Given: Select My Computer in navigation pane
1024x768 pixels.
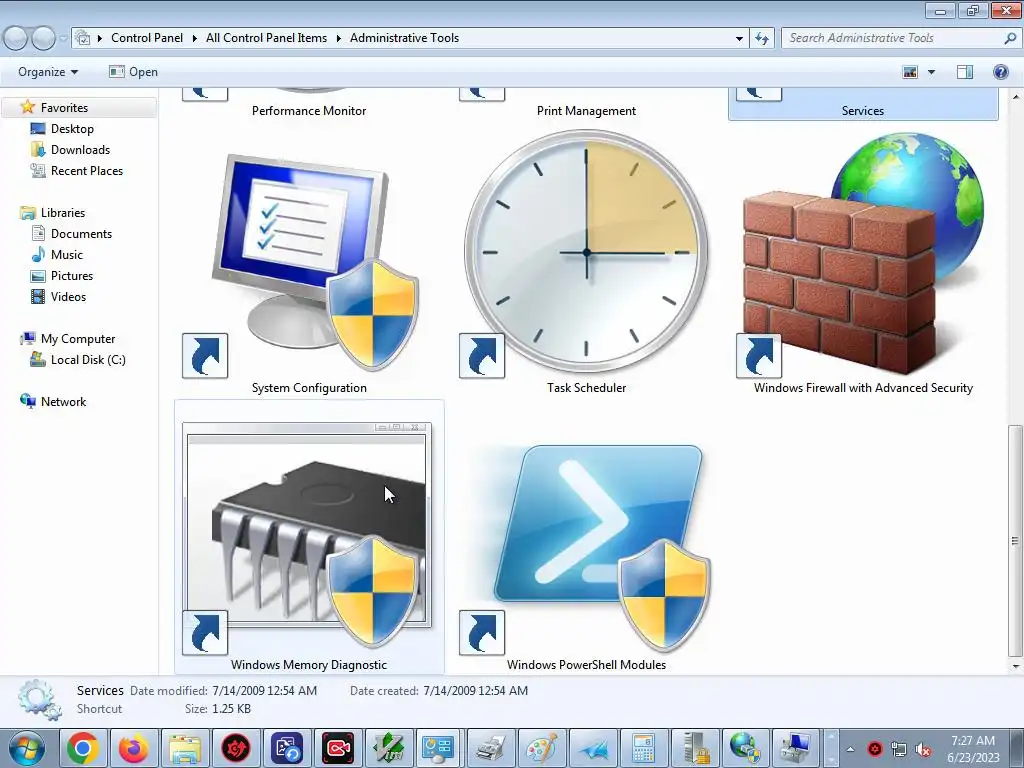Looking at the screenshot, I should point(78,339).
